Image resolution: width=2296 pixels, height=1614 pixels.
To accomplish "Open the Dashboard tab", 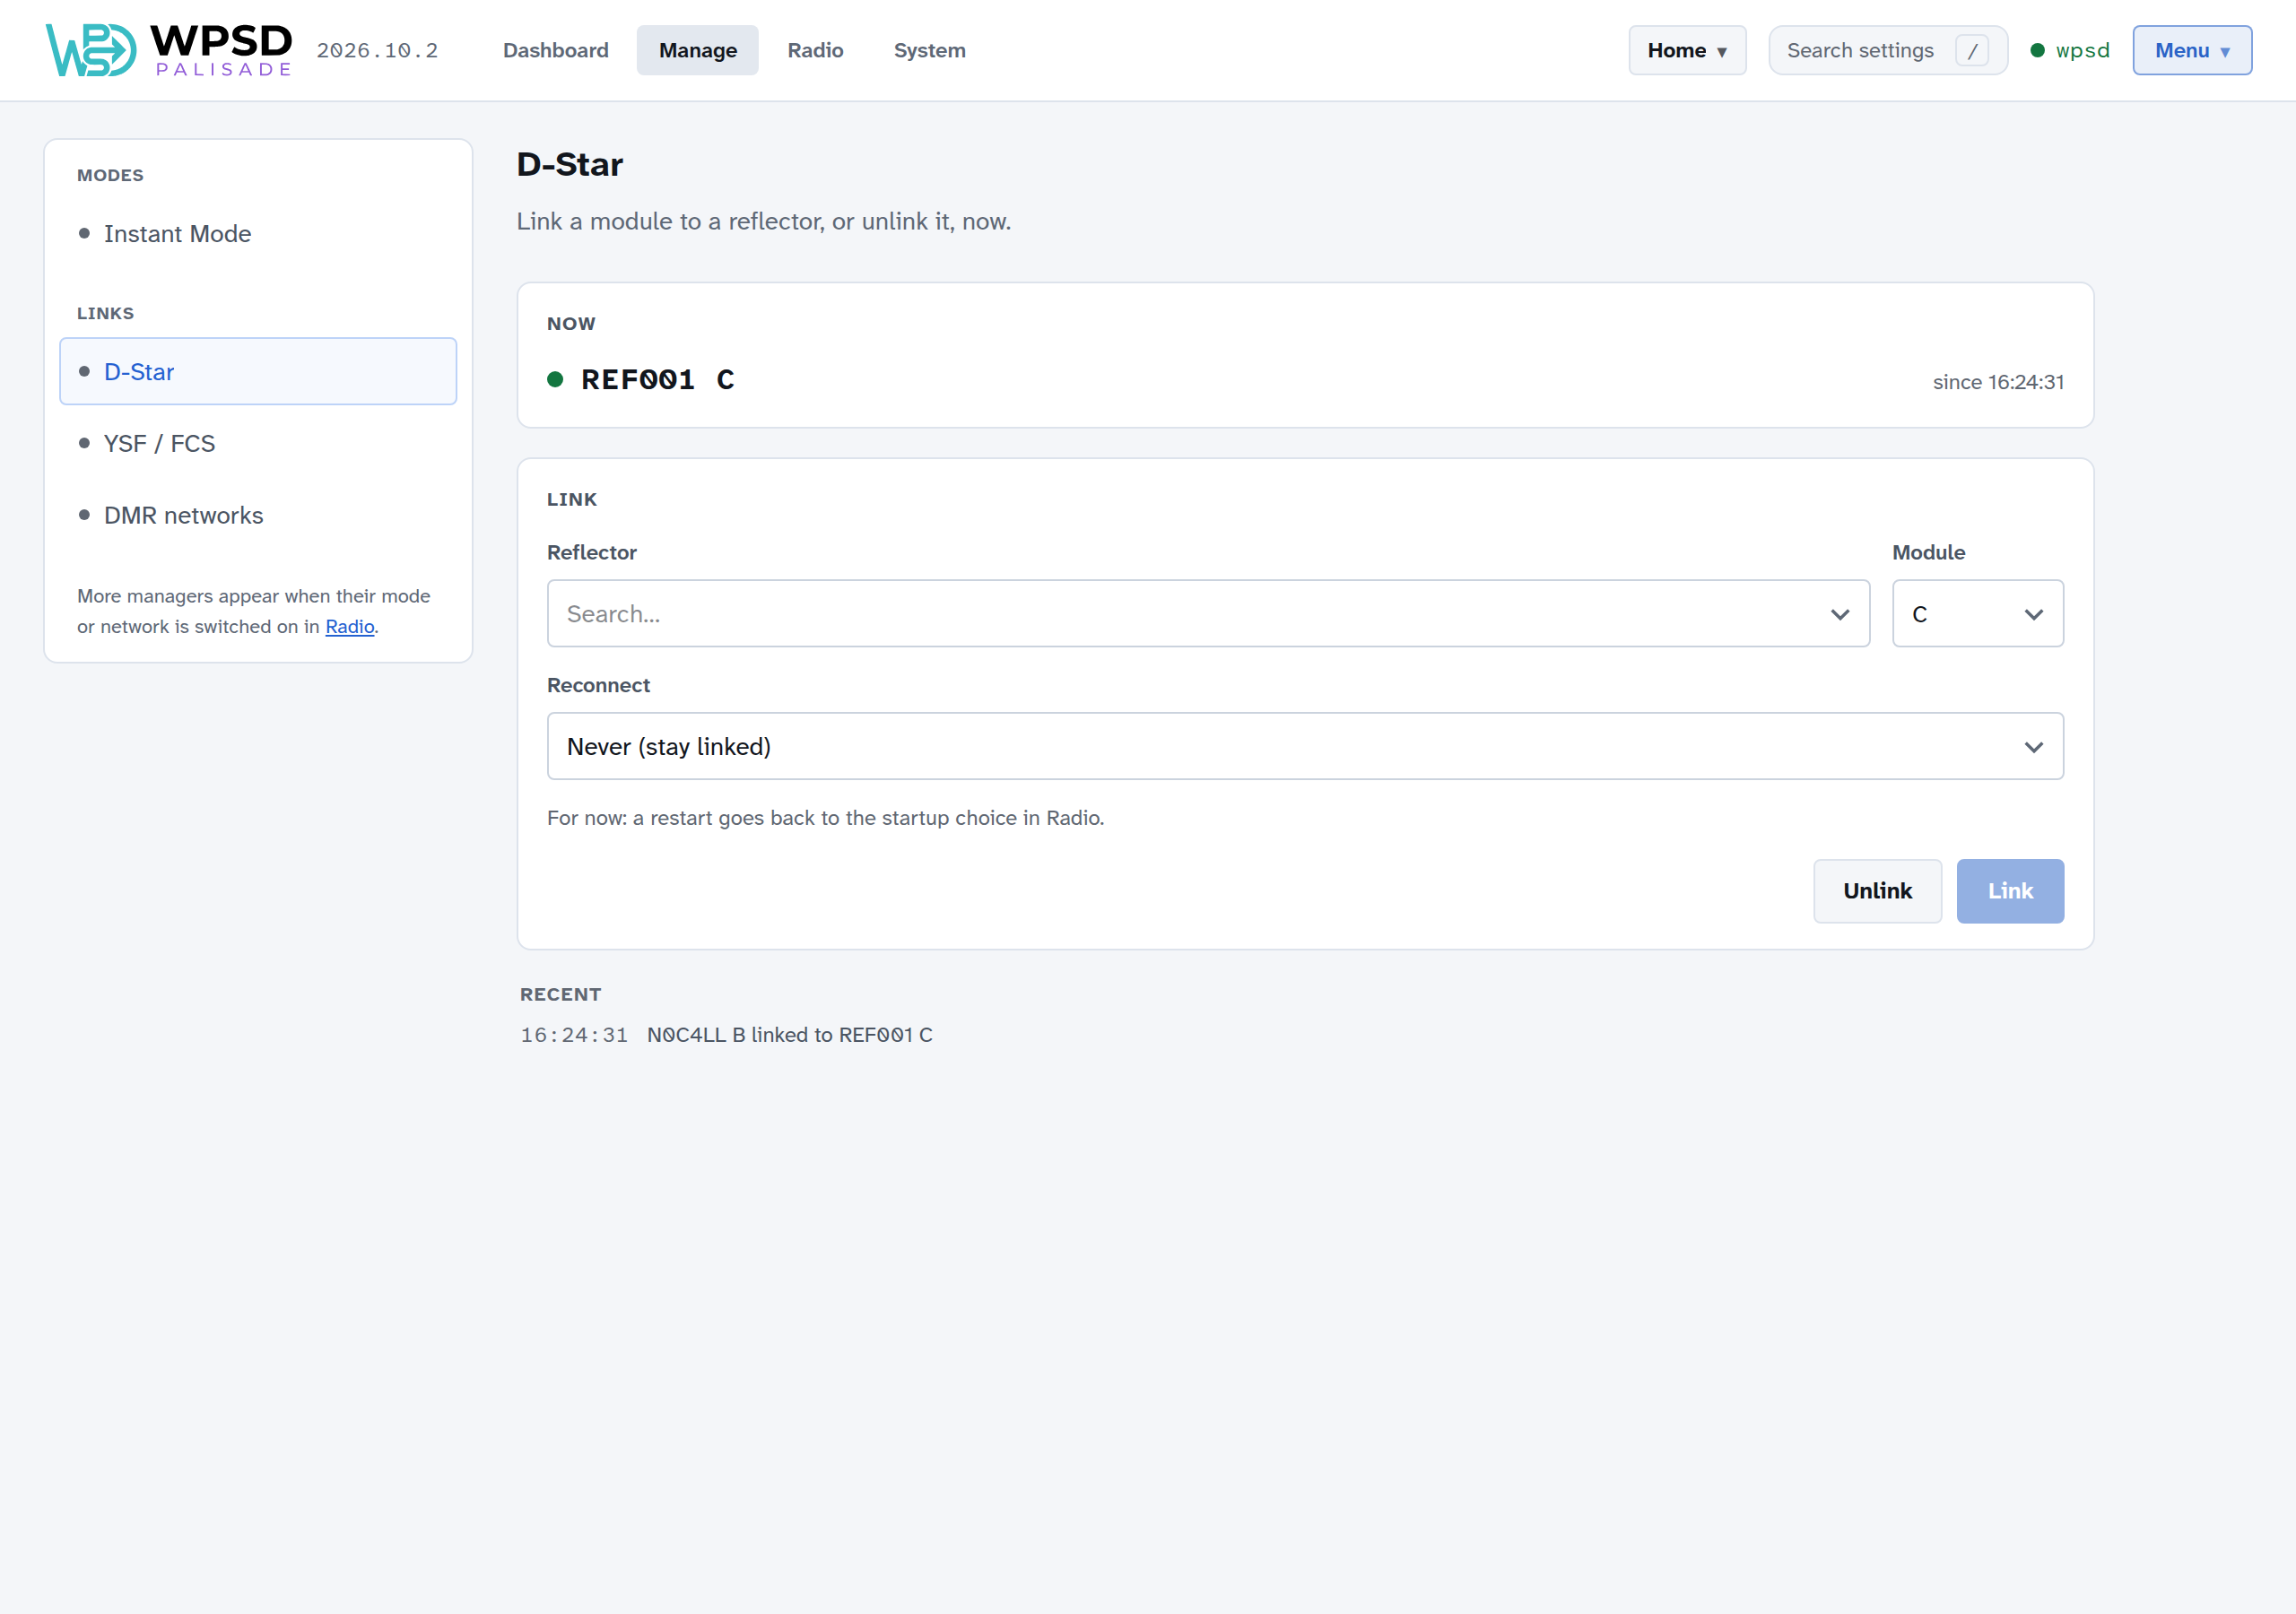I will 555,50.
